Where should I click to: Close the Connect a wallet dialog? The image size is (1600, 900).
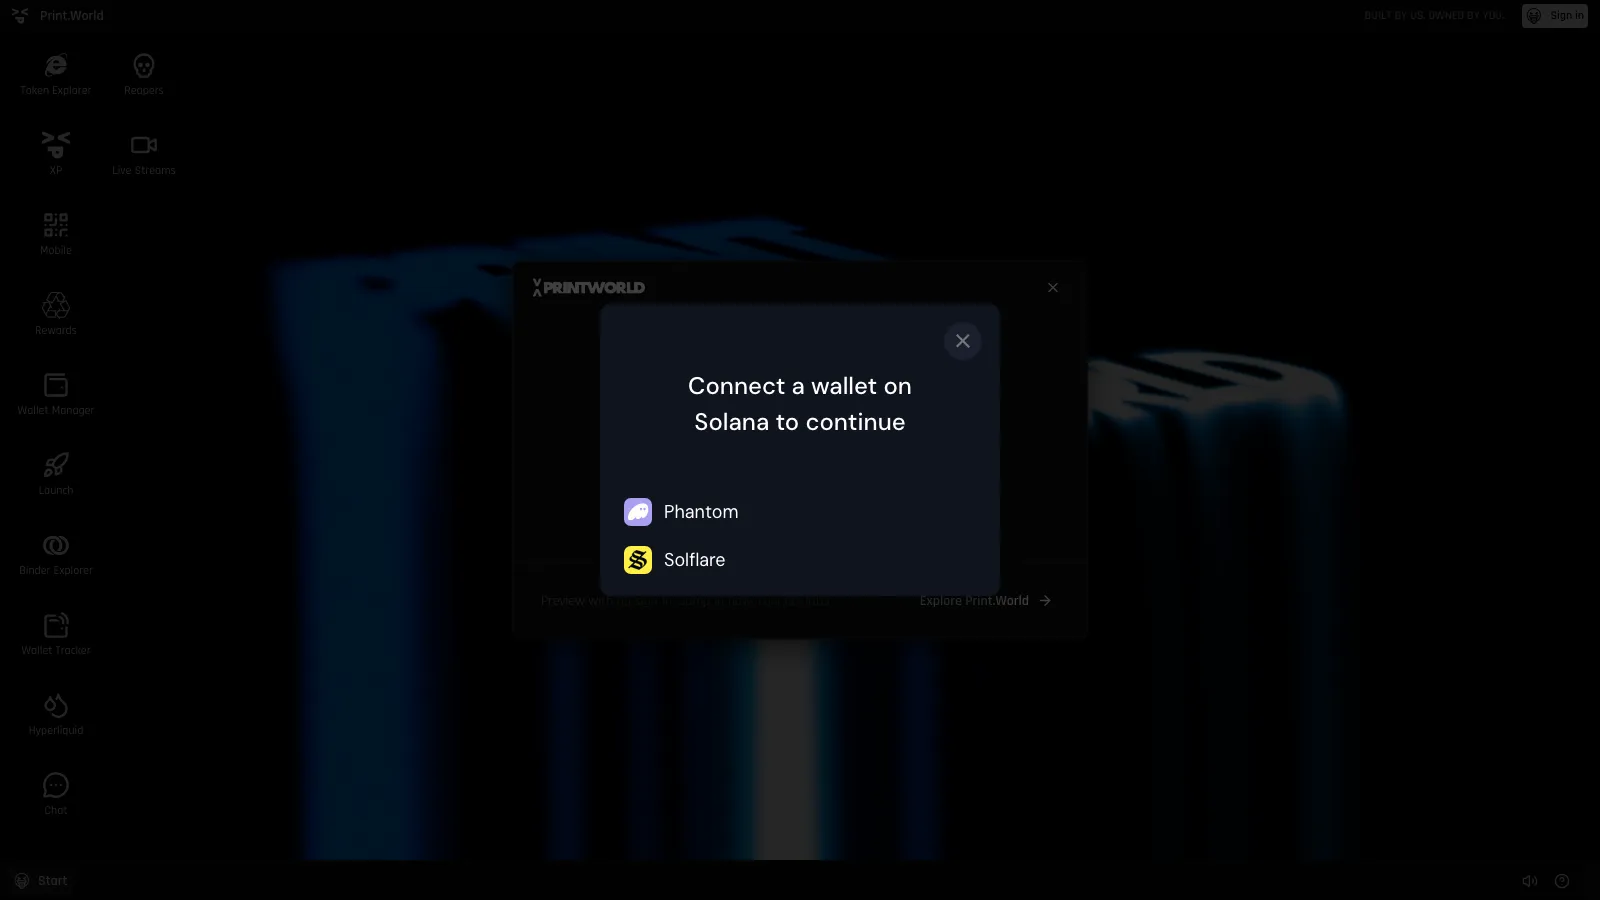point(963,341)
